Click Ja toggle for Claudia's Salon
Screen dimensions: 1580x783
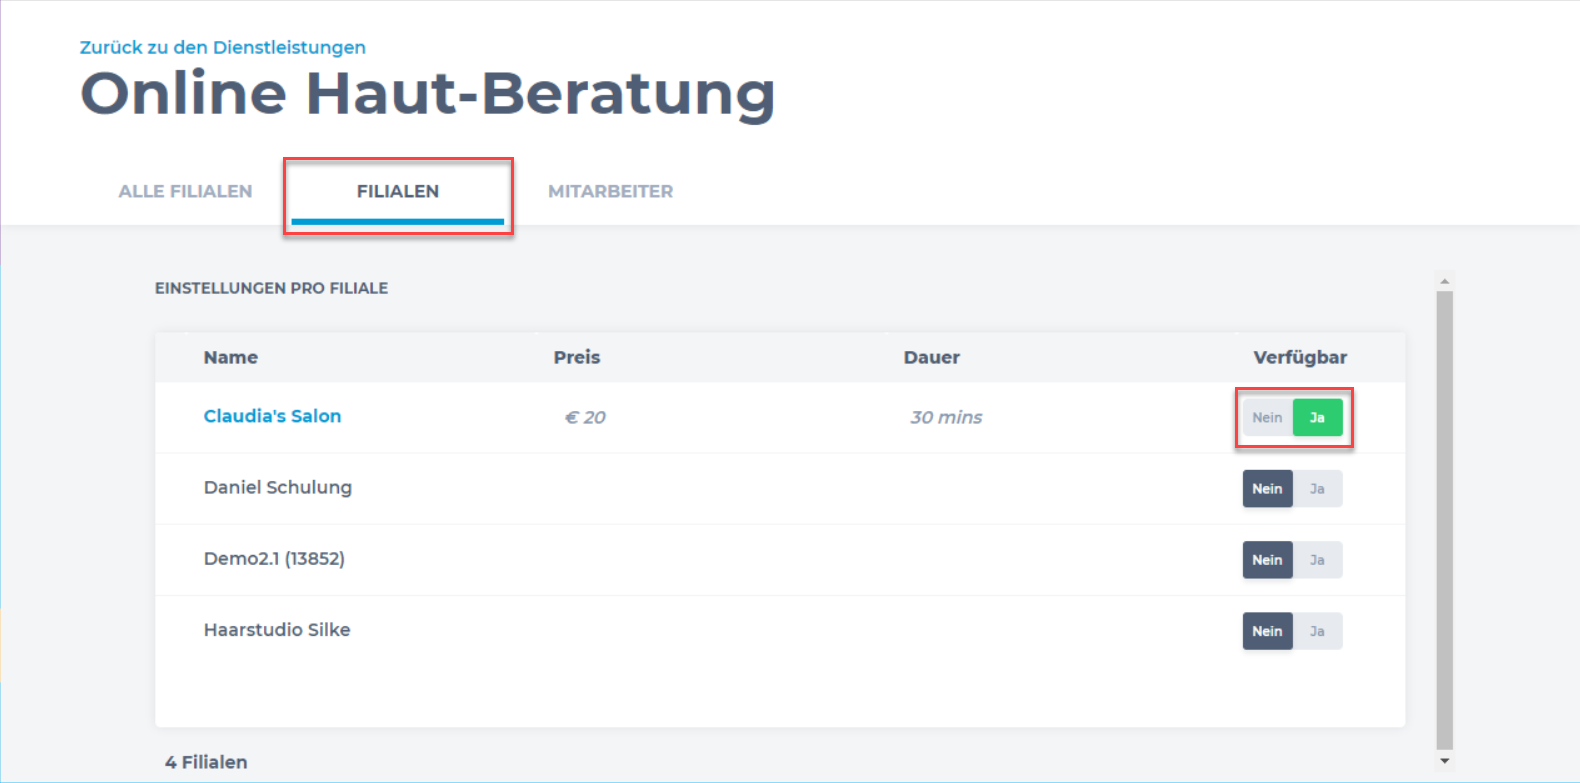point(1317,418)
